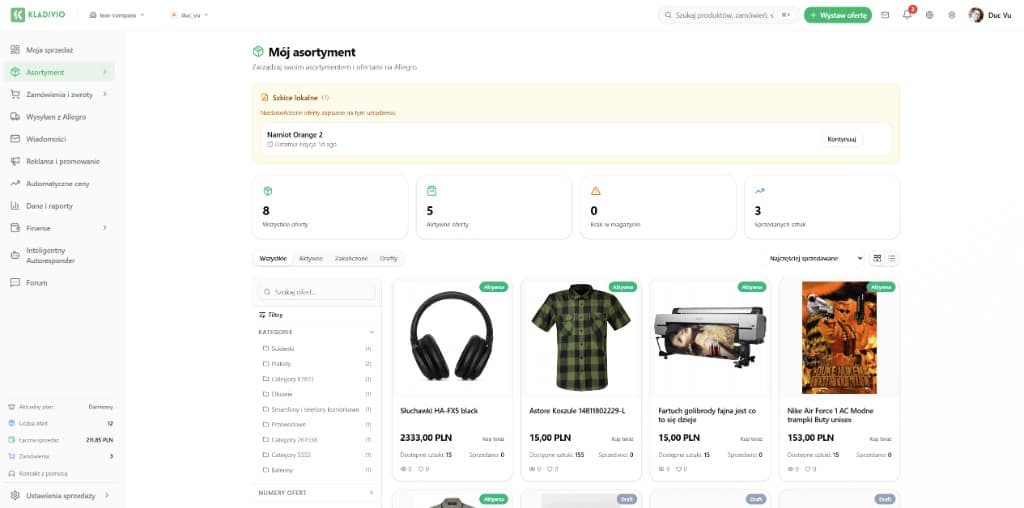Click Kontynuuj for Namiot Orange 2 draft
1024x508 pixels.
click(x=843, y=139)
